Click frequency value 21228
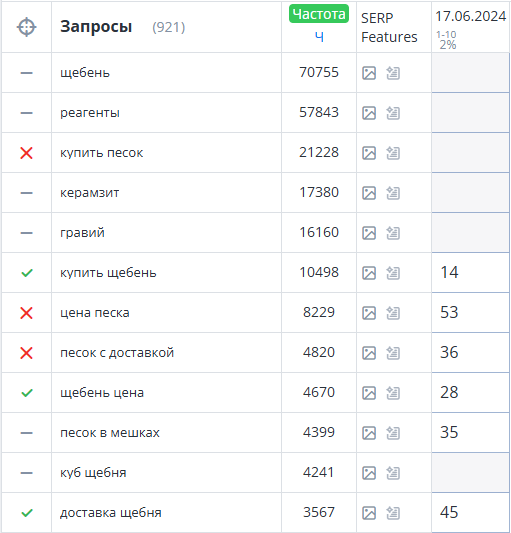 [319, 152]
